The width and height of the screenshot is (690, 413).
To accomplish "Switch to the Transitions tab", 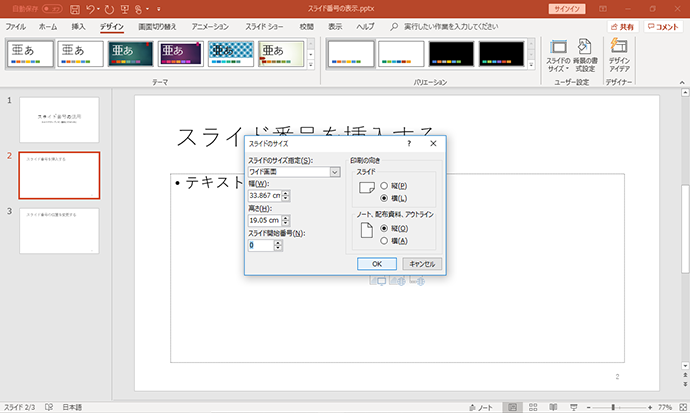I will [157, 27].
